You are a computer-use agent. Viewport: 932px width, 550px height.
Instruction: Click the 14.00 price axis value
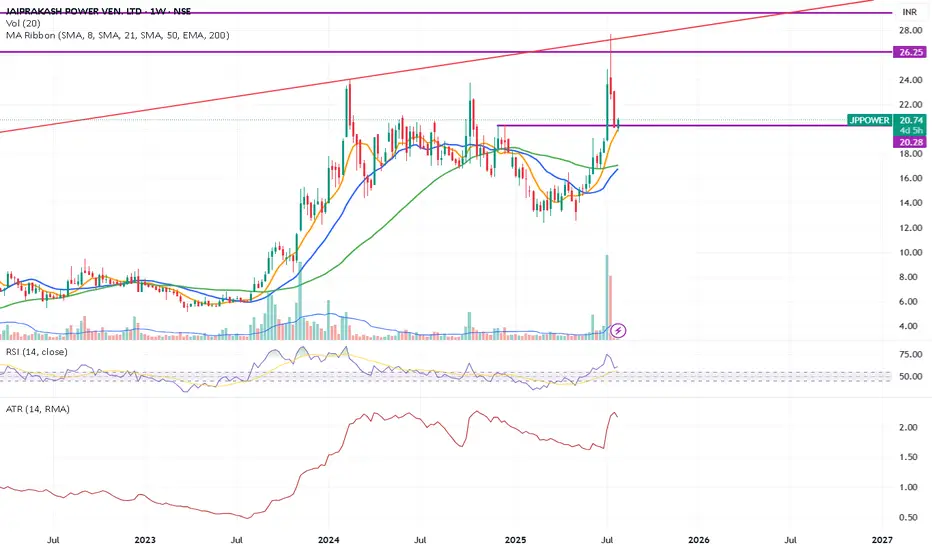[x=911, y=203]
